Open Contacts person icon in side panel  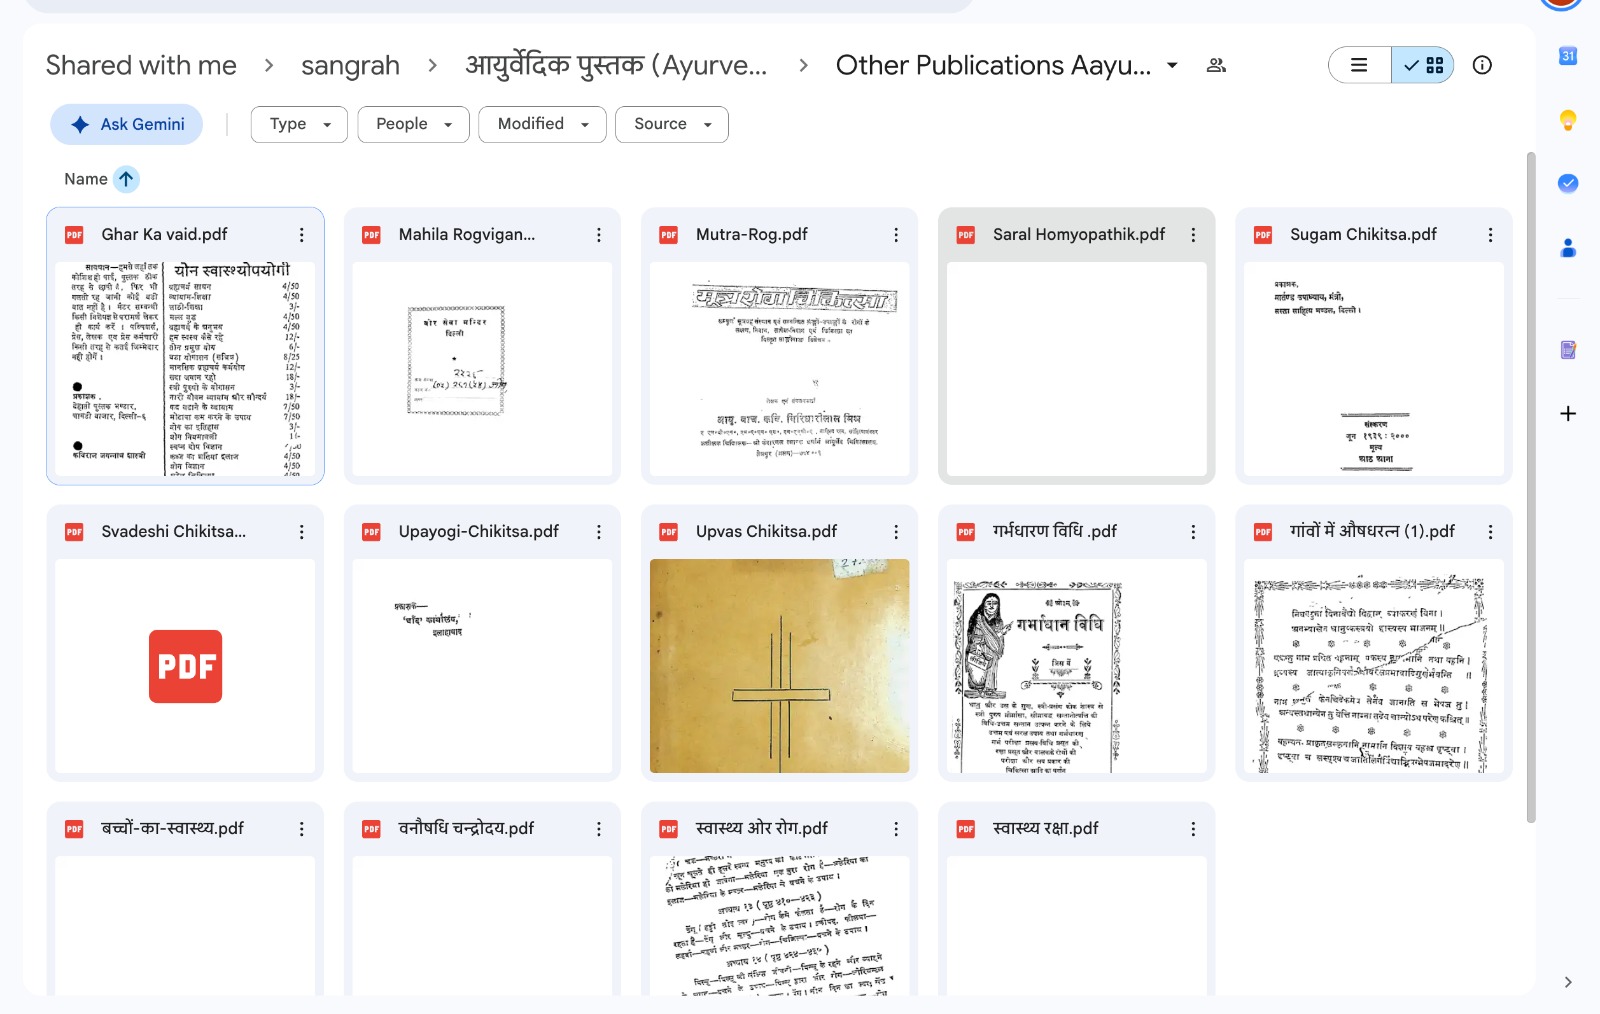(x=1568, y=248)
